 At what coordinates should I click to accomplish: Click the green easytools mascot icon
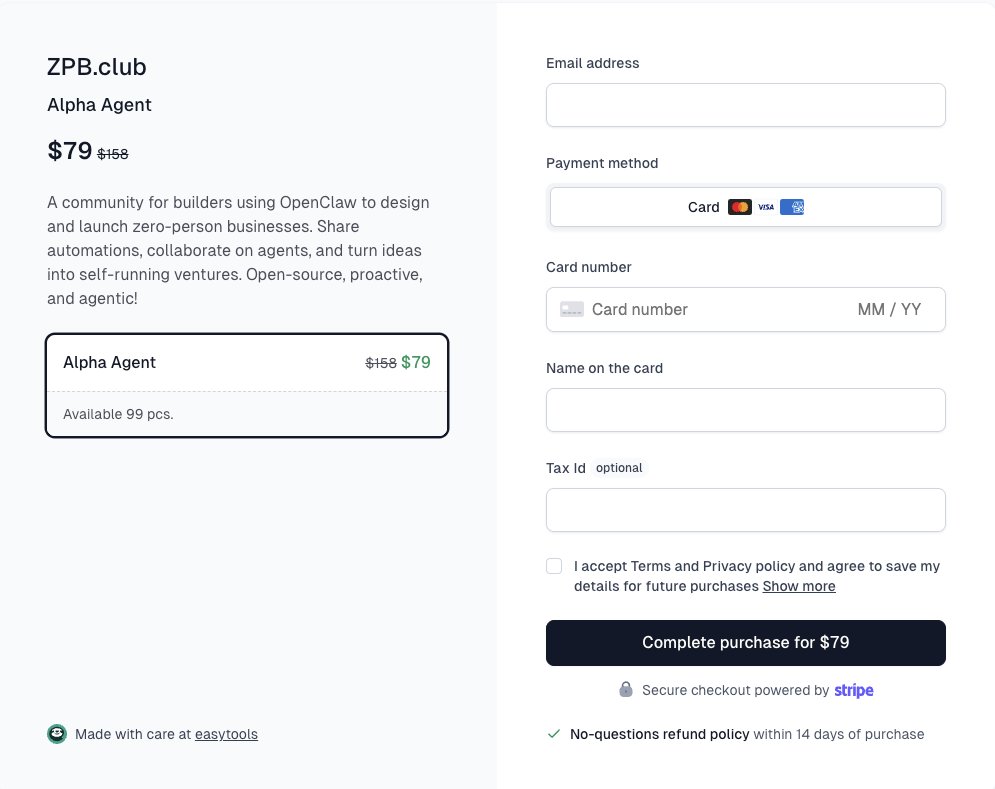coord(57,734)
